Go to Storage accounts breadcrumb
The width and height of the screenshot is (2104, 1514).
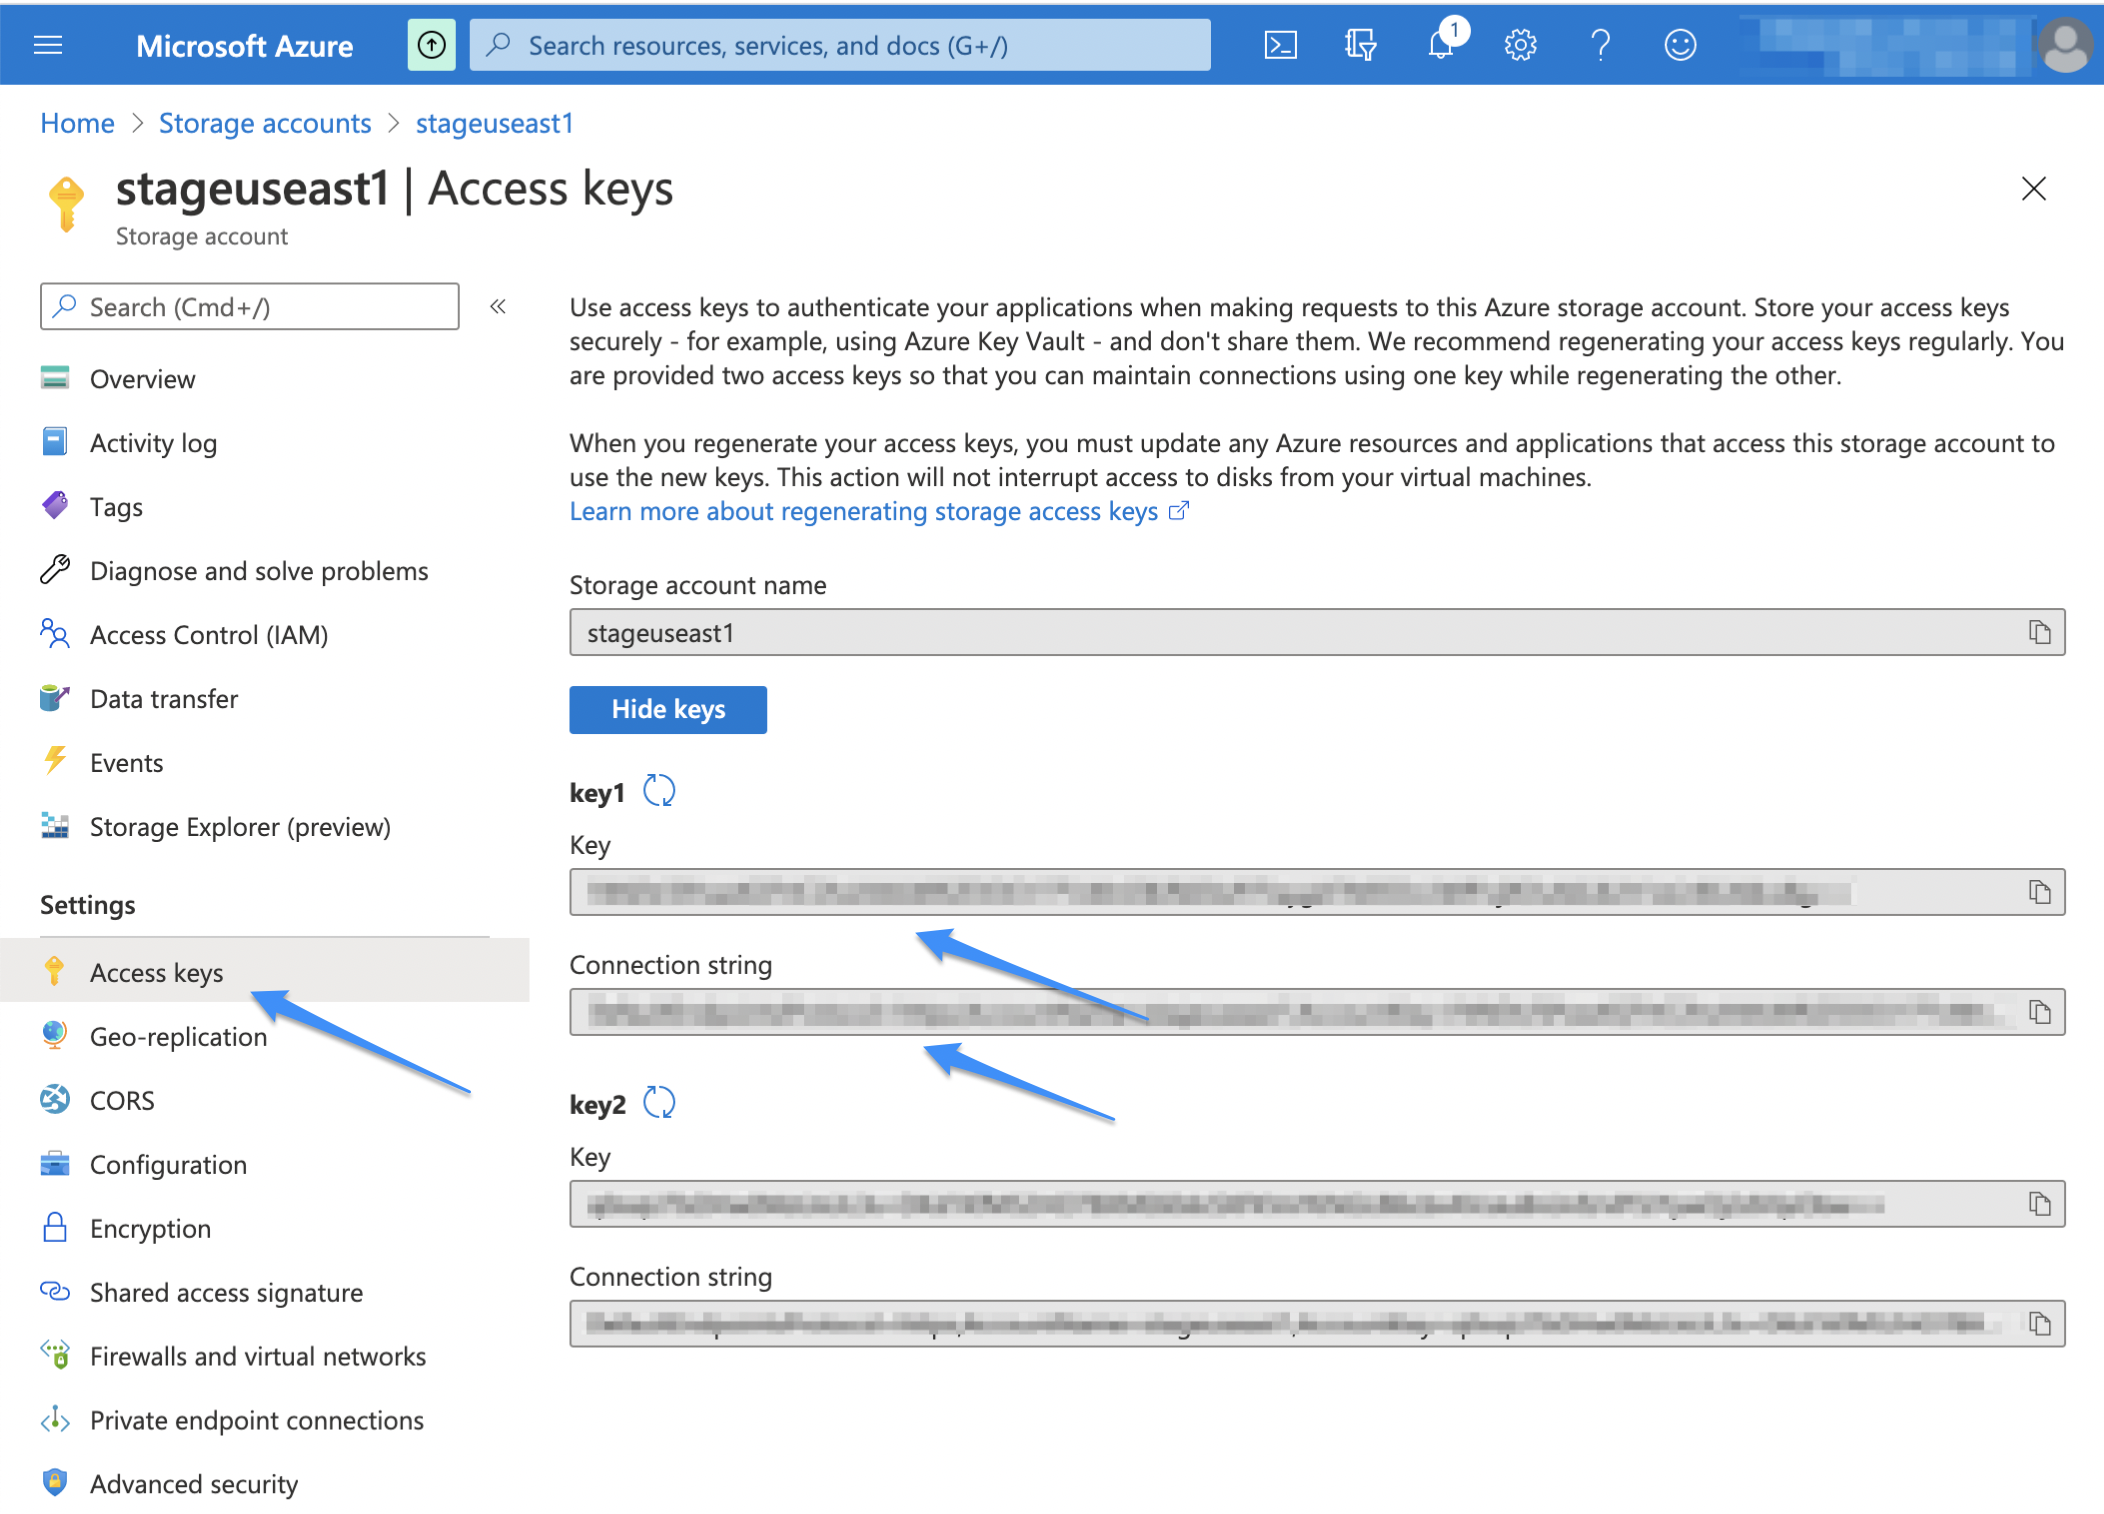click(x=265, y=123)
